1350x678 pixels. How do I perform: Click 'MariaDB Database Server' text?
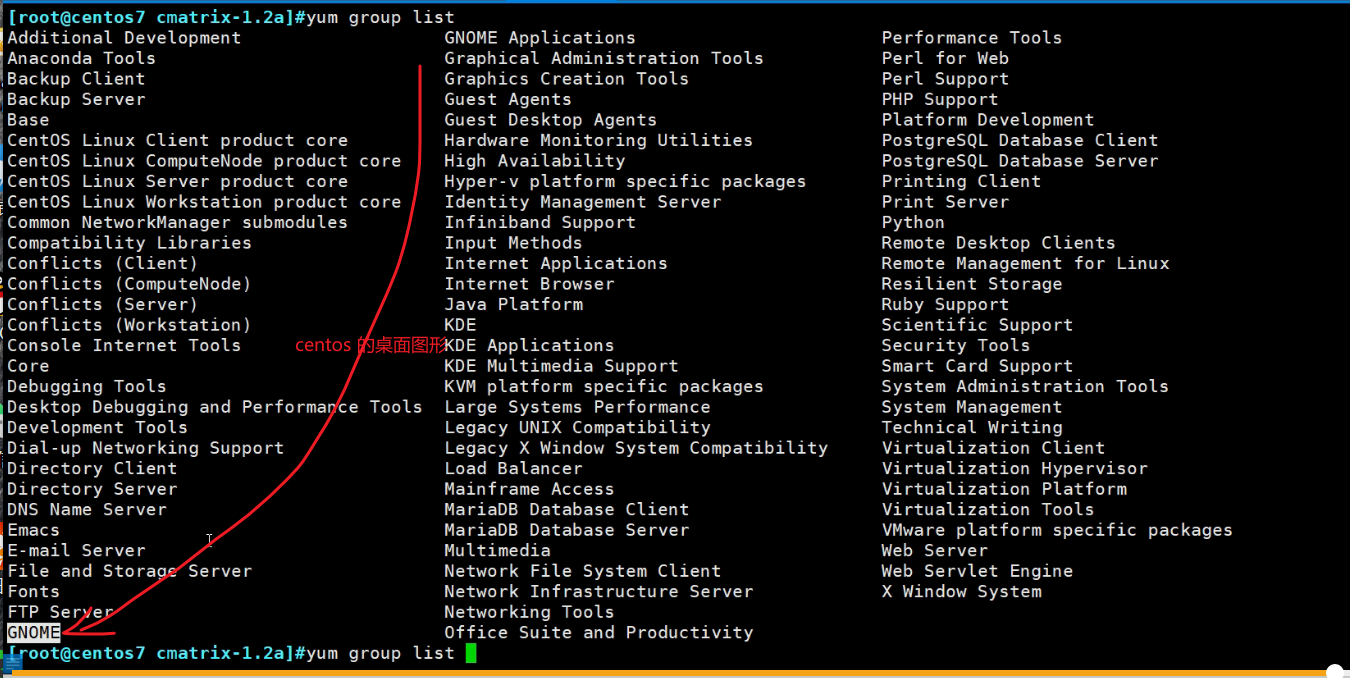[x=566, y=530]
